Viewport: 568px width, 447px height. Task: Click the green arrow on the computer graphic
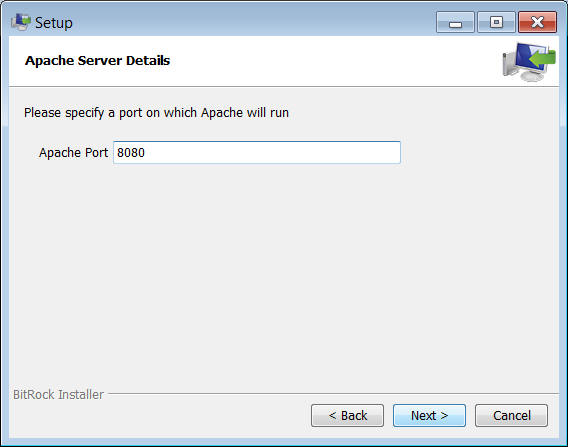click(x=542, y=59)
